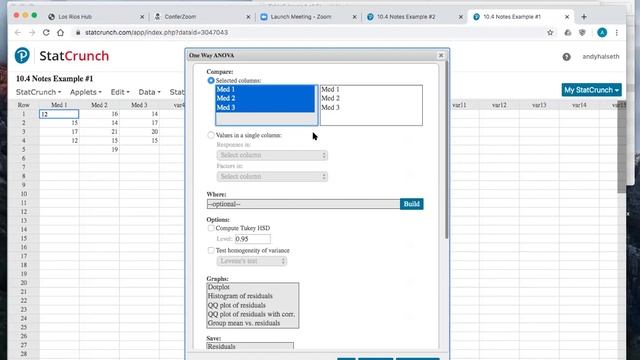The width and height of the screenshot is (640, 360).
Task: Select Med 3 in the highlighted columns list
Action: coord(265,108)
